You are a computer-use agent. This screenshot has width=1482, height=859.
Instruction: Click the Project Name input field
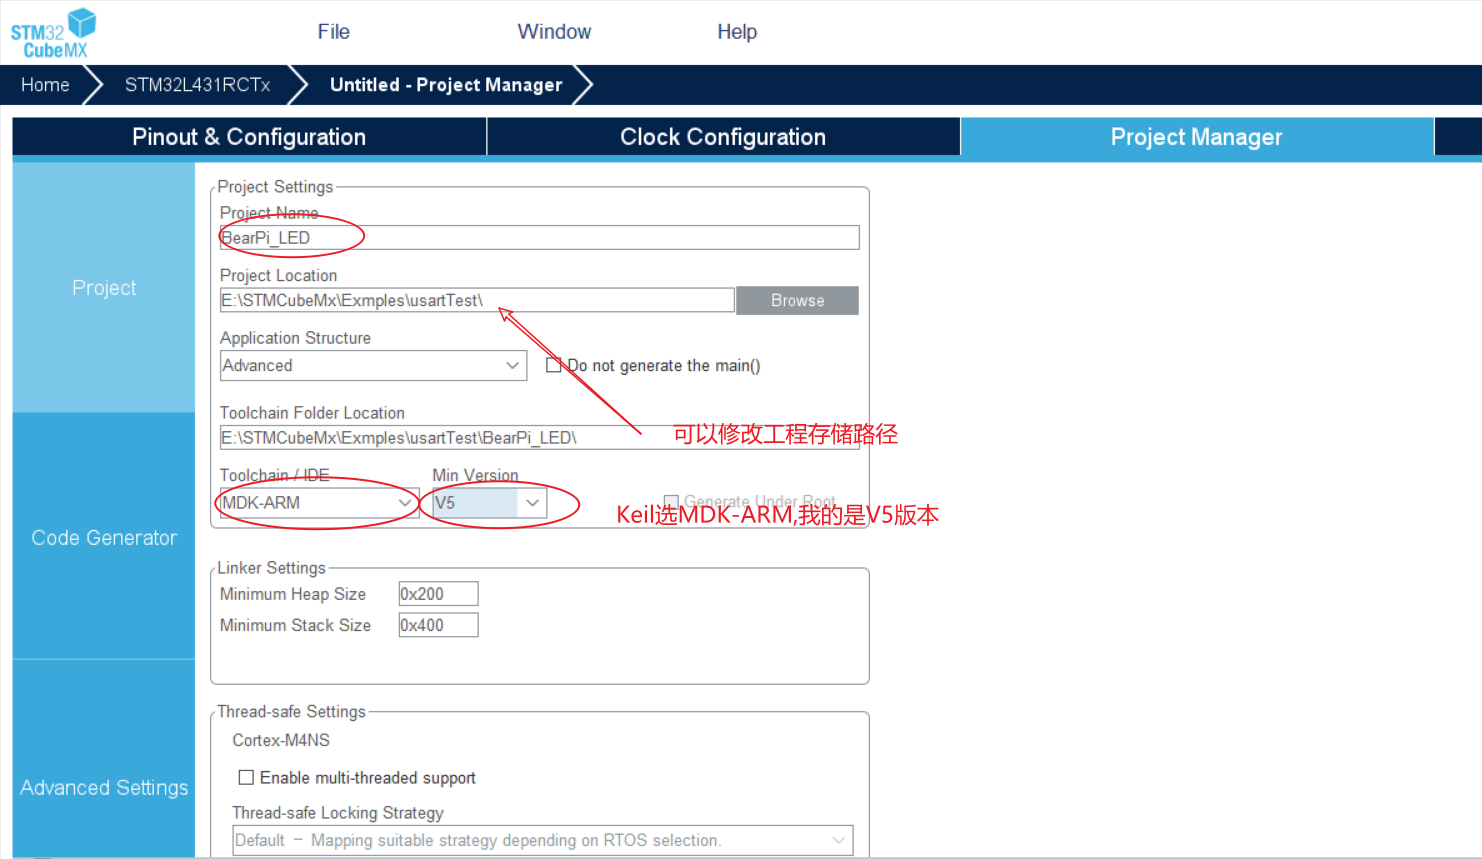539,237
